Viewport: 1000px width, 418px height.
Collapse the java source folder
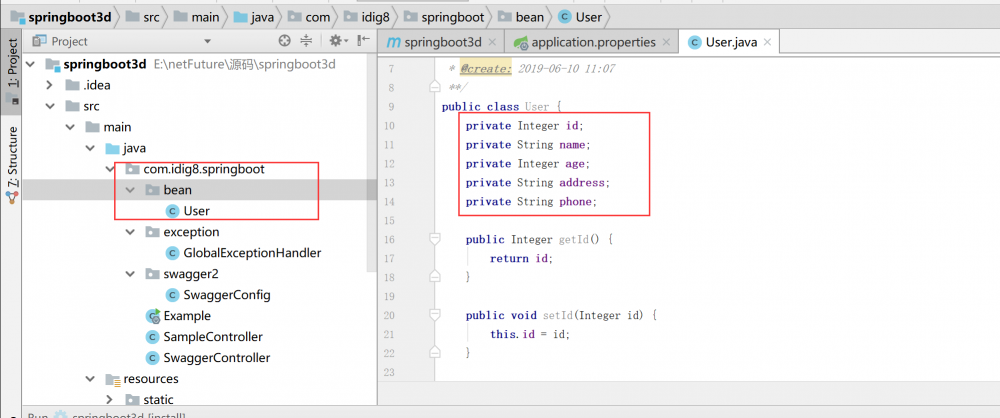[90, 149]
